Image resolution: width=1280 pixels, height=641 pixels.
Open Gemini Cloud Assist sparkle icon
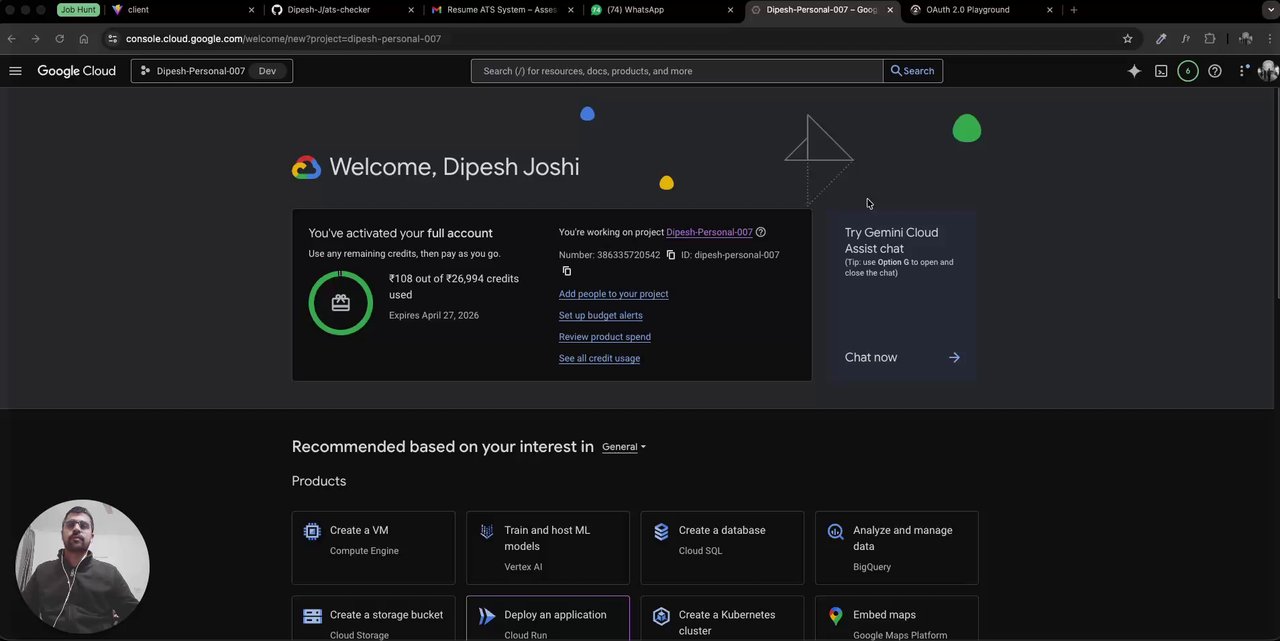[x=1134, y=71]
